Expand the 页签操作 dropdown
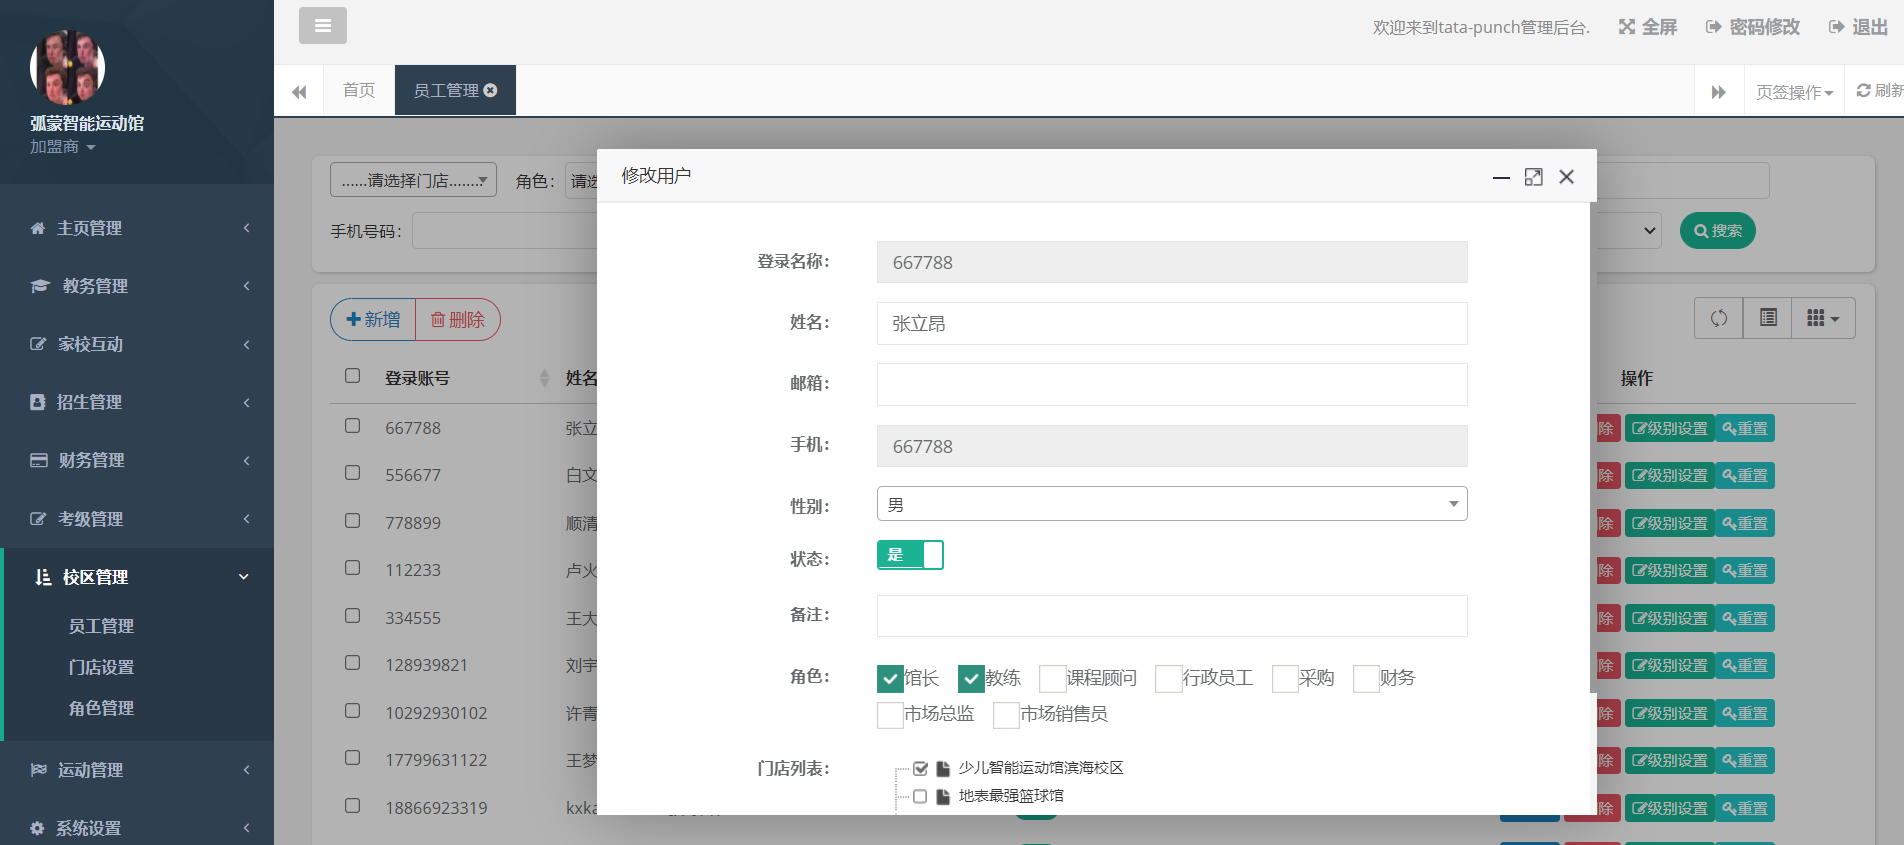 click(1794, 92)
